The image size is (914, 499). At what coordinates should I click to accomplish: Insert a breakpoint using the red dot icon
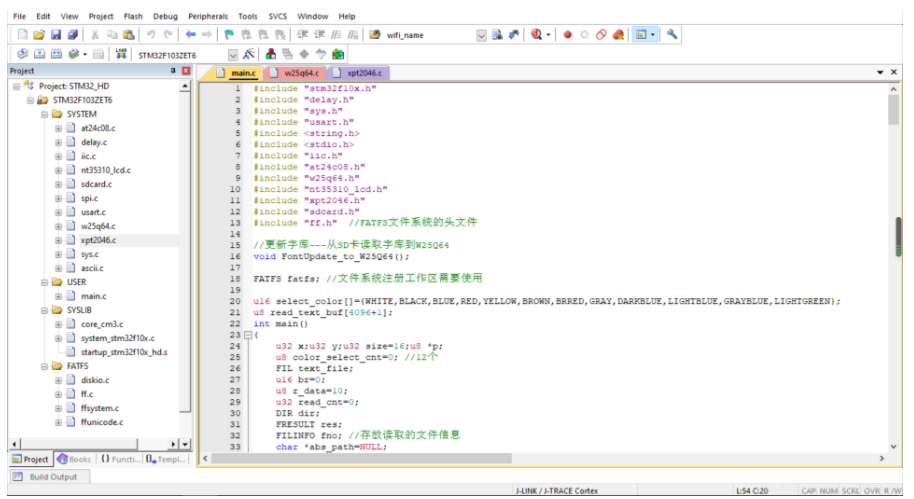[x=567, y=35]
